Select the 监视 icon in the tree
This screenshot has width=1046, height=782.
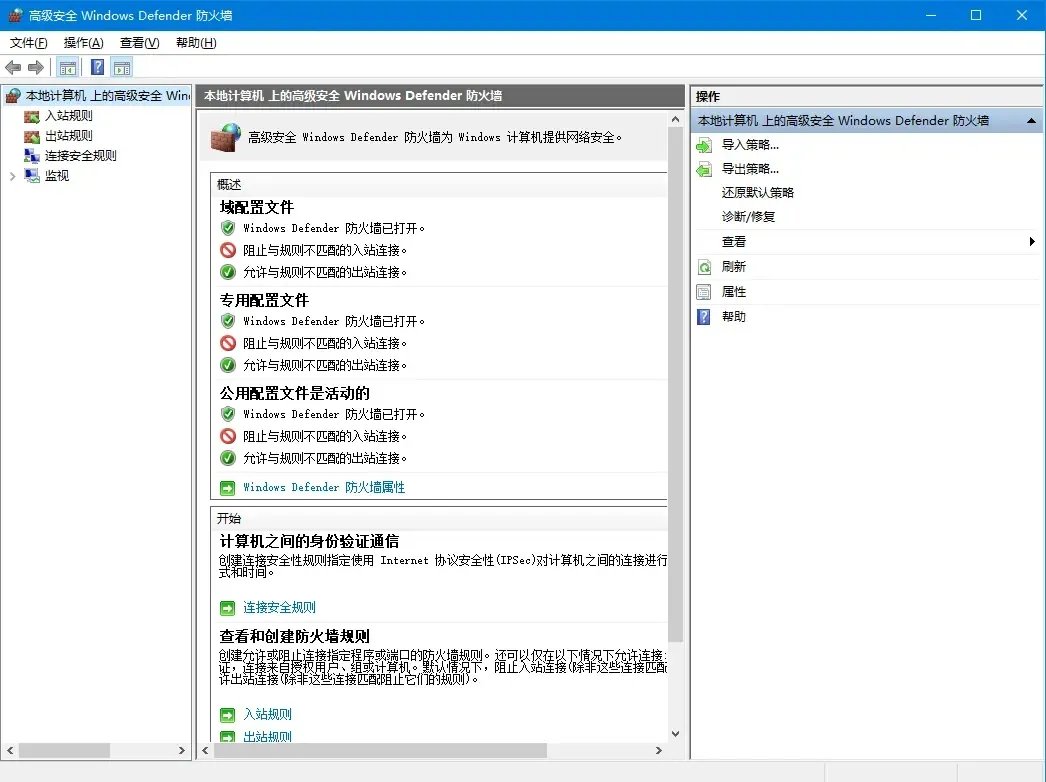click(x=32, y=175)
